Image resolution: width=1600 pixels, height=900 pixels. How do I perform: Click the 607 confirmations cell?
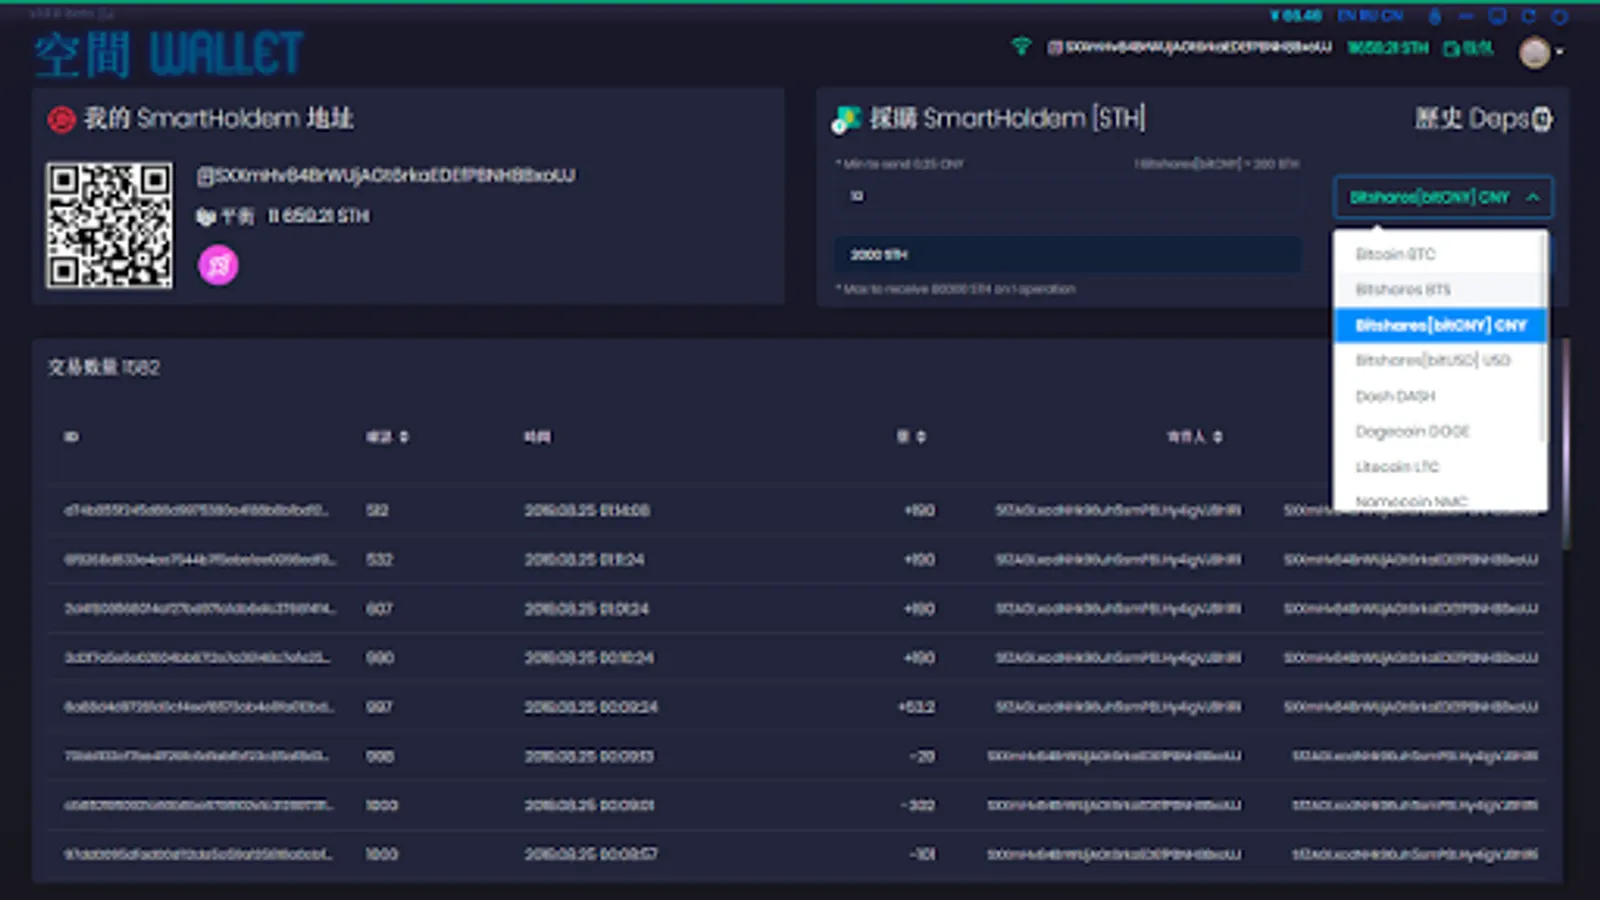tap(379, 609)
